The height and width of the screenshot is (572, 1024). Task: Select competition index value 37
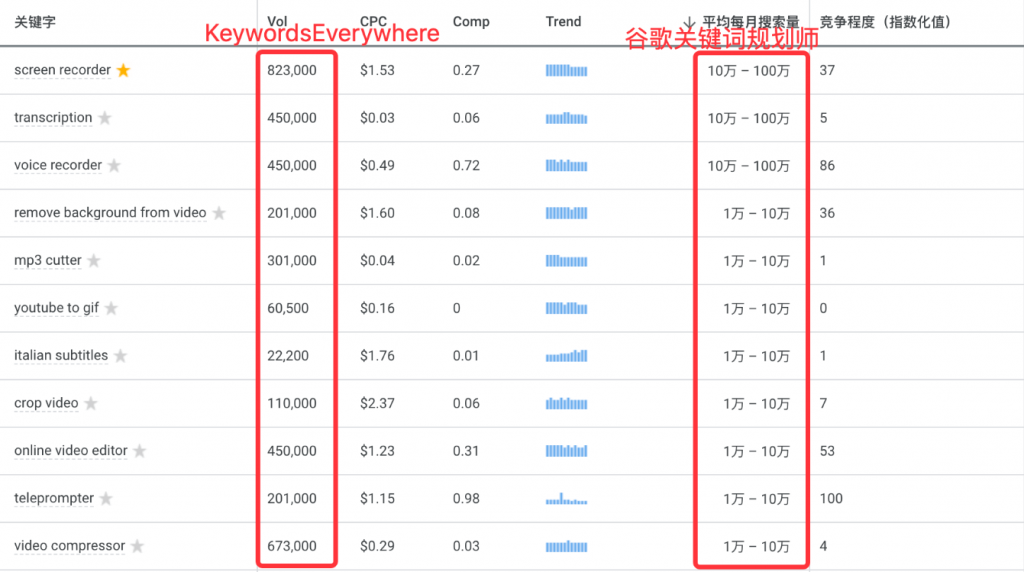pyautogui.click(x=827, y=71)
